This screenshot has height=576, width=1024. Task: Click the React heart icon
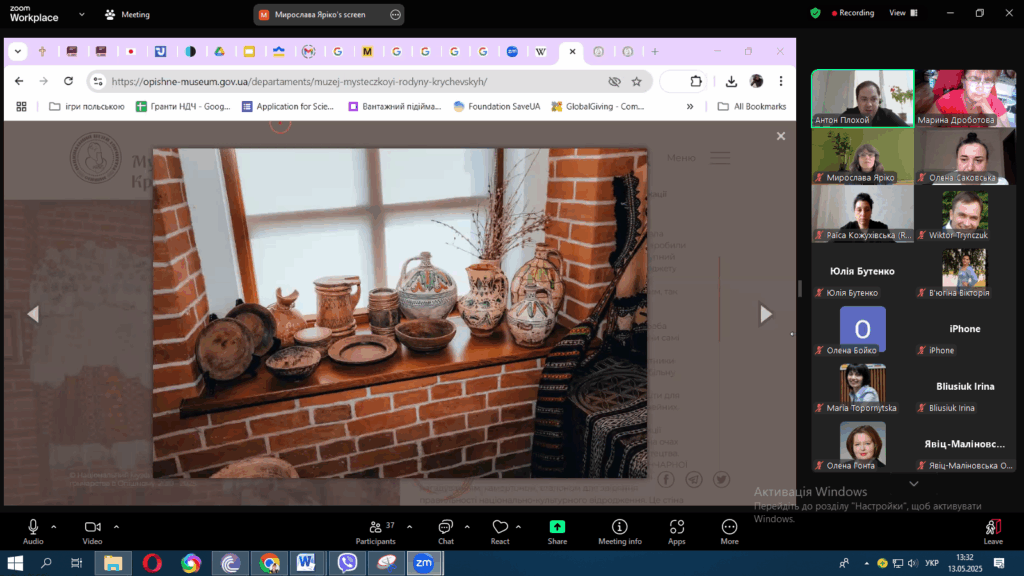500,530
